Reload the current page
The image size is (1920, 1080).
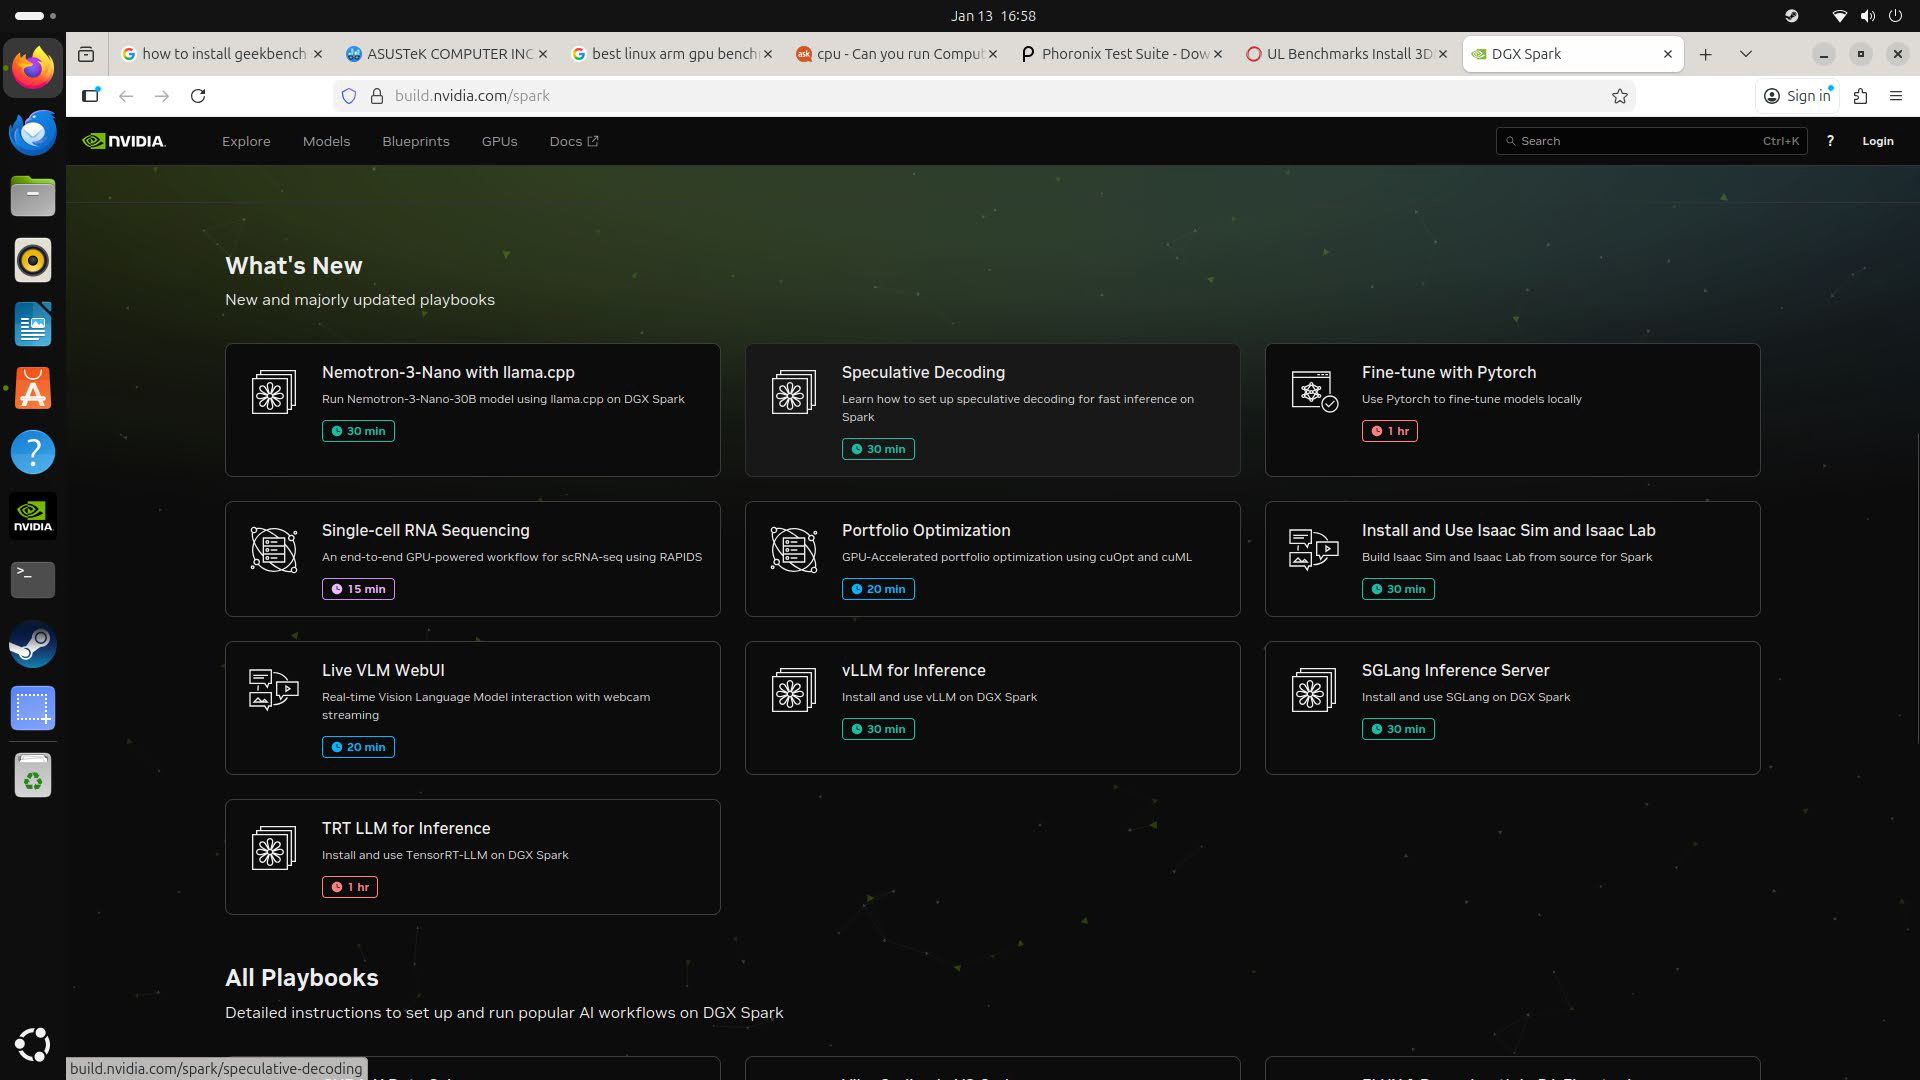click(x=198, y=96)
